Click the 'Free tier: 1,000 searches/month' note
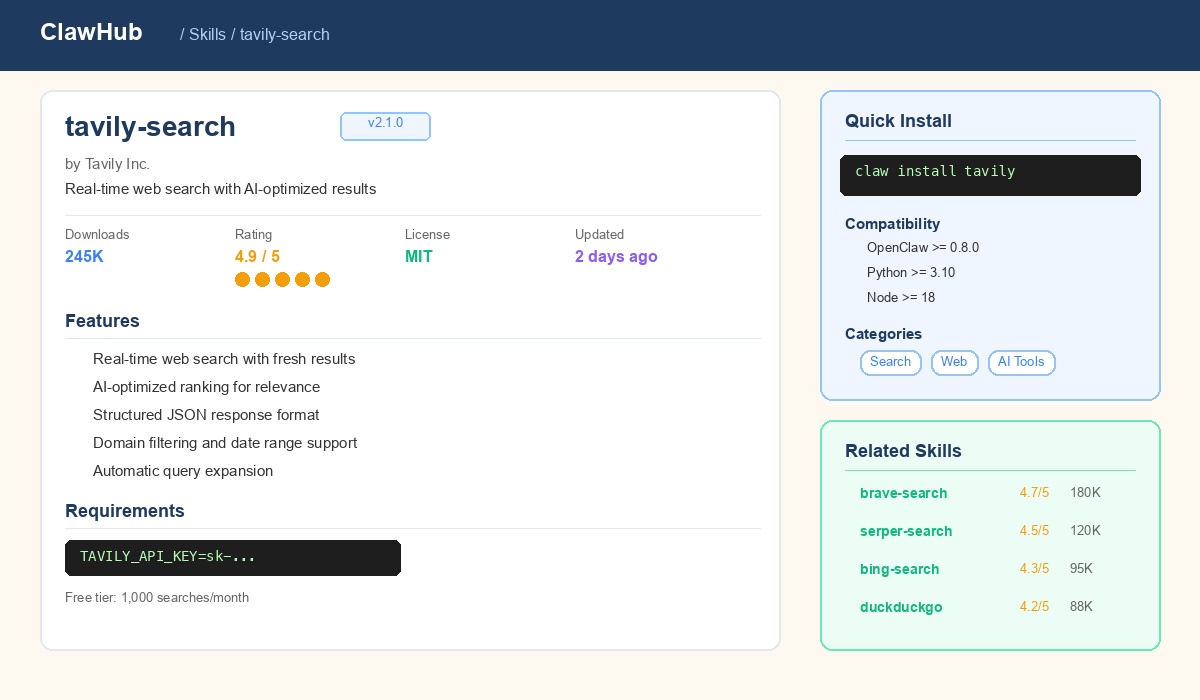This screenshot has width=1200, height=700. 157,598
